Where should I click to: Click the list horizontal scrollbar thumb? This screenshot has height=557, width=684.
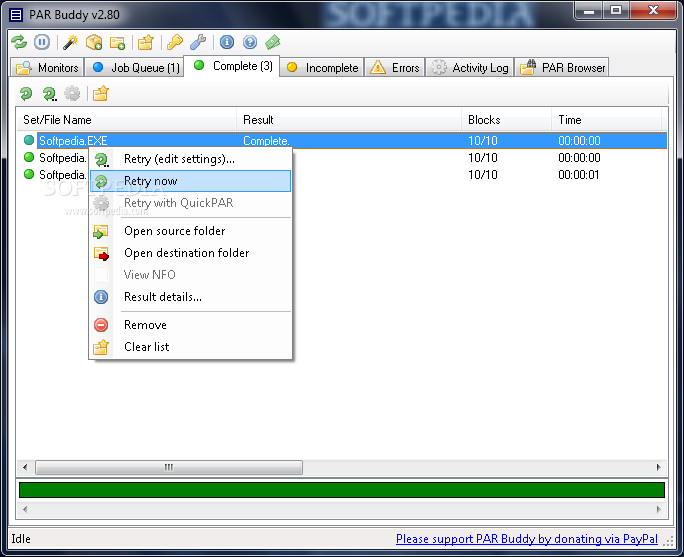pos(169,467)
